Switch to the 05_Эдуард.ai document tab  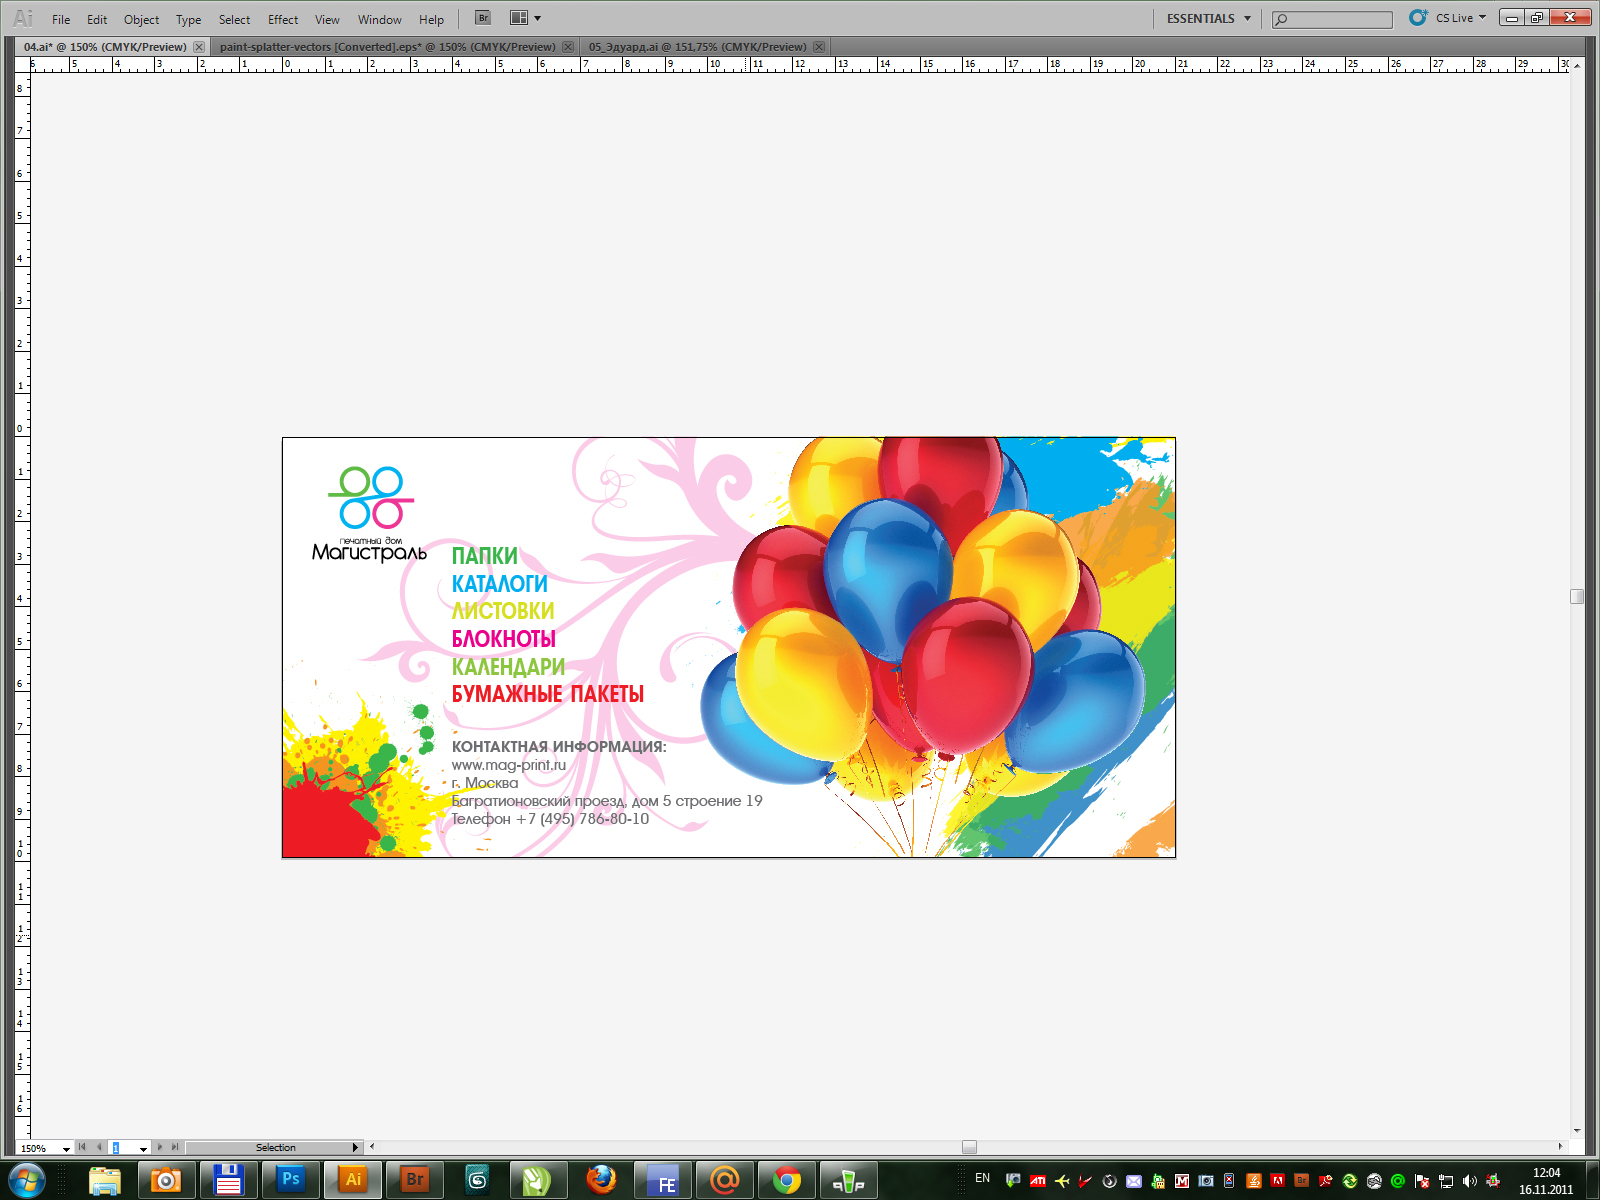point(697,47)
